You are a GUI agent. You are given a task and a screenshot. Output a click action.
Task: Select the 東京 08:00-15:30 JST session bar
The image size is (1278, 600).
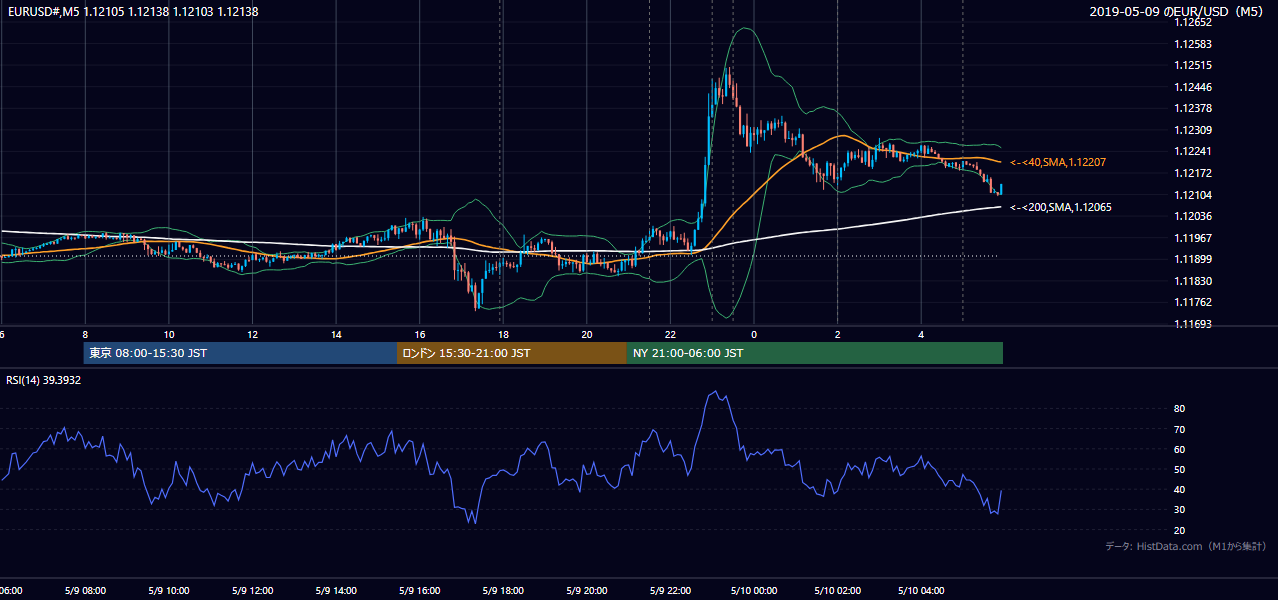coord(240,353)
